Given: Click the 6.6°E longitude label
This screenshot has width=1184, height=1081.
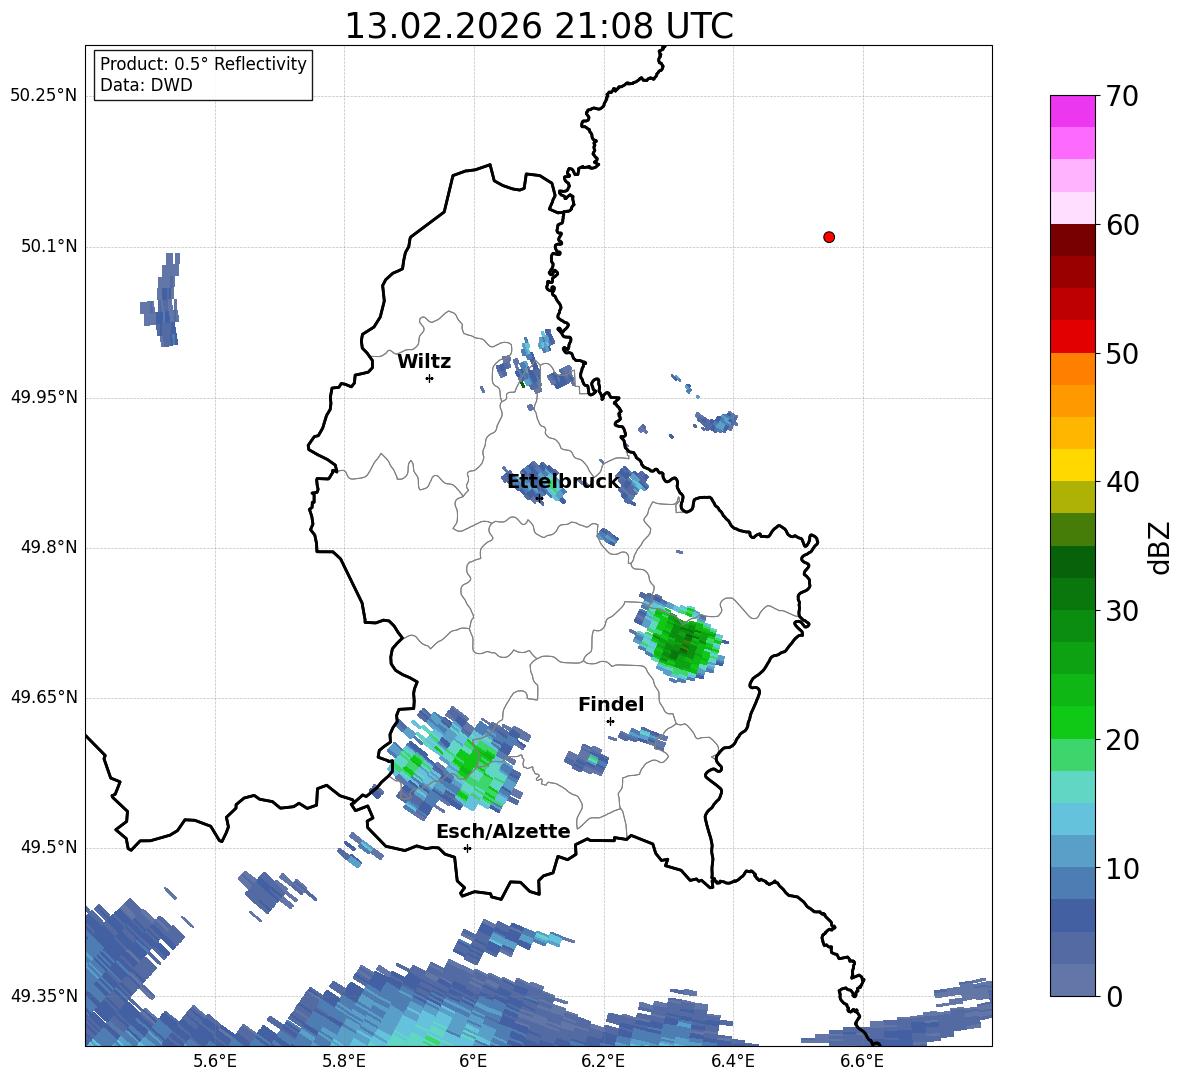Looking at the screenshot, I should (862, 1061).
